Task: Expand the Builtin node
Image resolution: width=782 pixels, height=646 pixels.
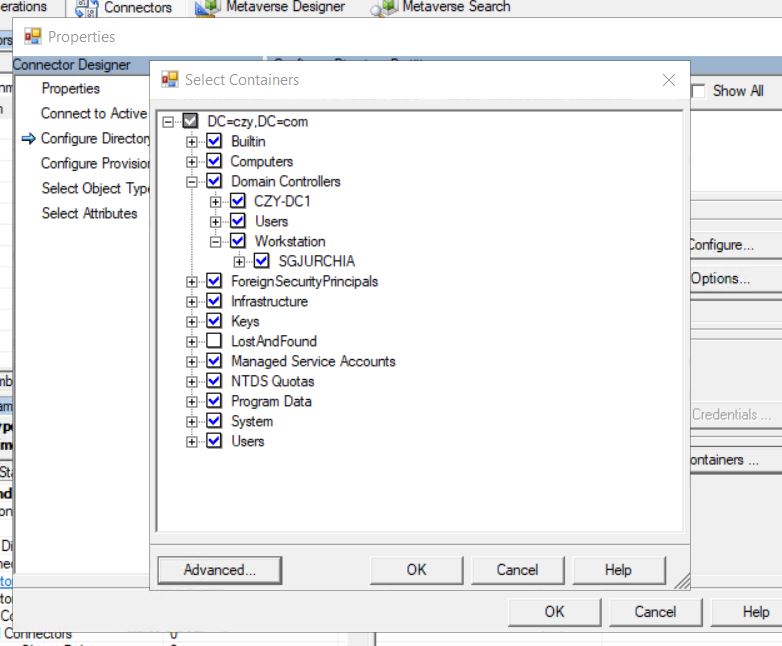Action: tap(192, 142)
